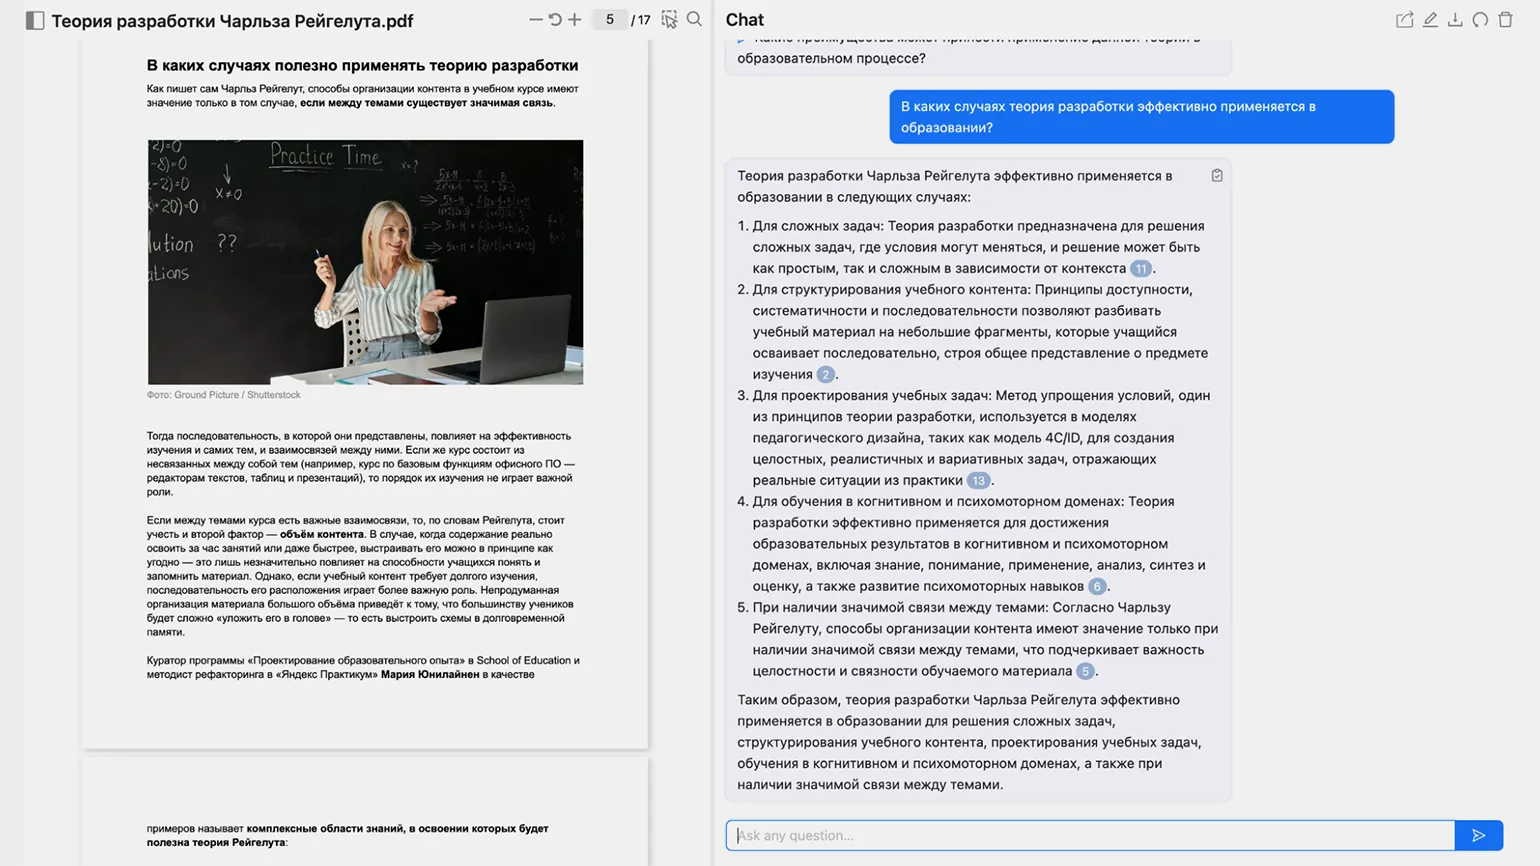Zoom in on the PDF document
Viewport: 1540px width, 866px height.
tap(575, 19)
